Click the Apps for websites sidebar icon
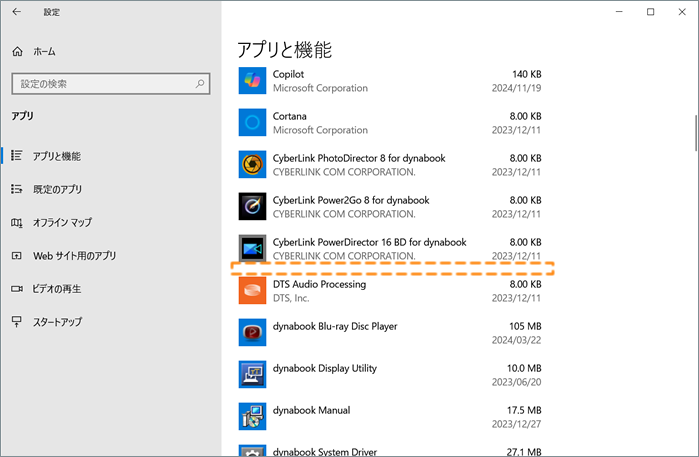Viewport: 699px width, 457px height. (16, 255)
